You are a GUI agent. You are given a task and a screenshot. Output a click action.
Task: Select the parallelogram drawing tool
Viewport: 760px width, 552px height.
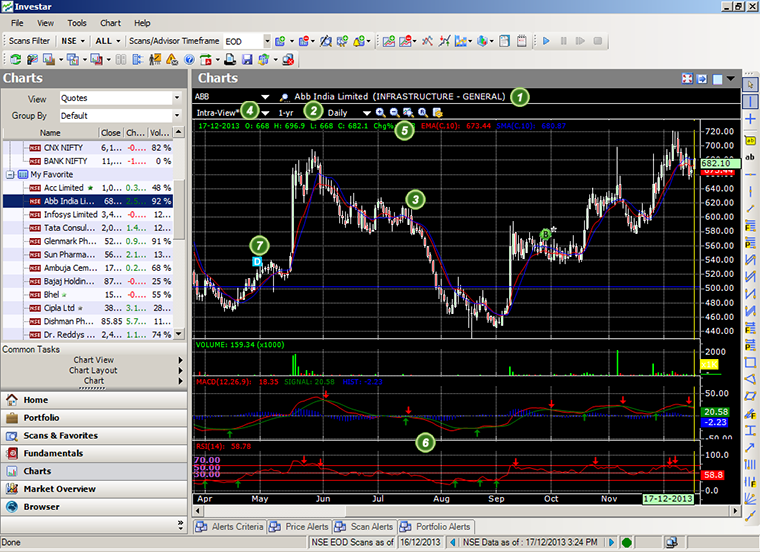click(750, 396)
